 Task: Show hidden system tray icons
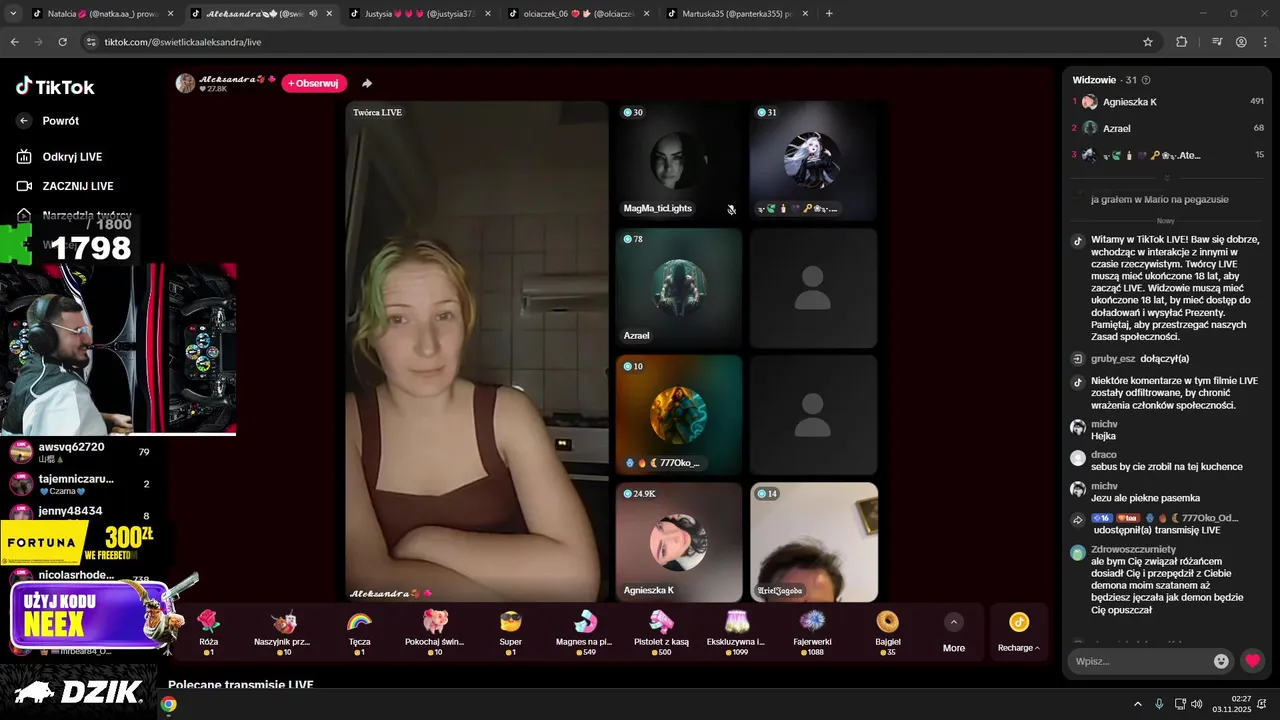point(1137,704)
